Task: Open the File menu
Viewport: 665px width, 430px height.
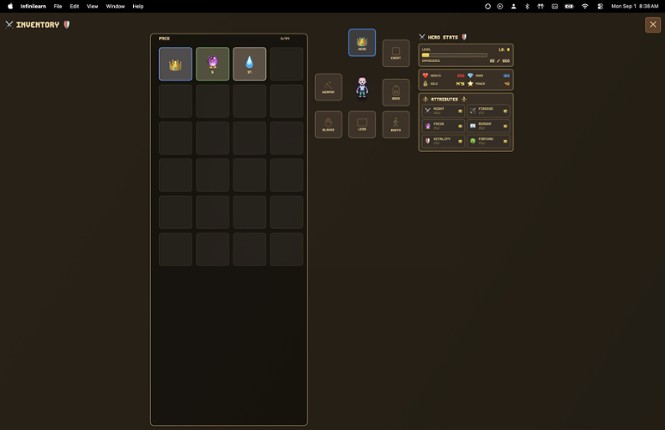Action: tap(58, 6)
